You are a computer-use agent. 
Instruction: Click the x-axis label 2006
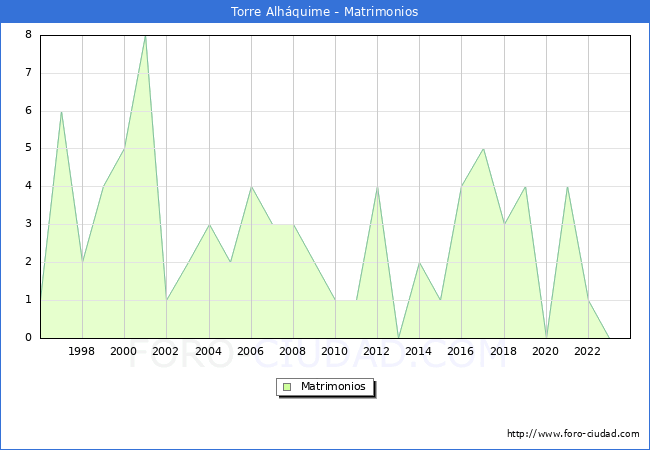(250, 351)
